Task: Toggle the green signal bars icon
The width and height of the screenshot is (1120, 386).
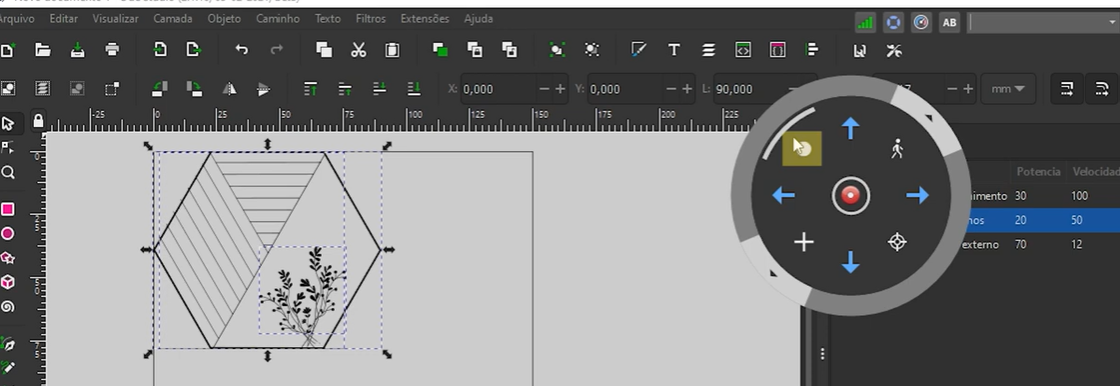Action: pyautogui.click(x=866, y=23)
